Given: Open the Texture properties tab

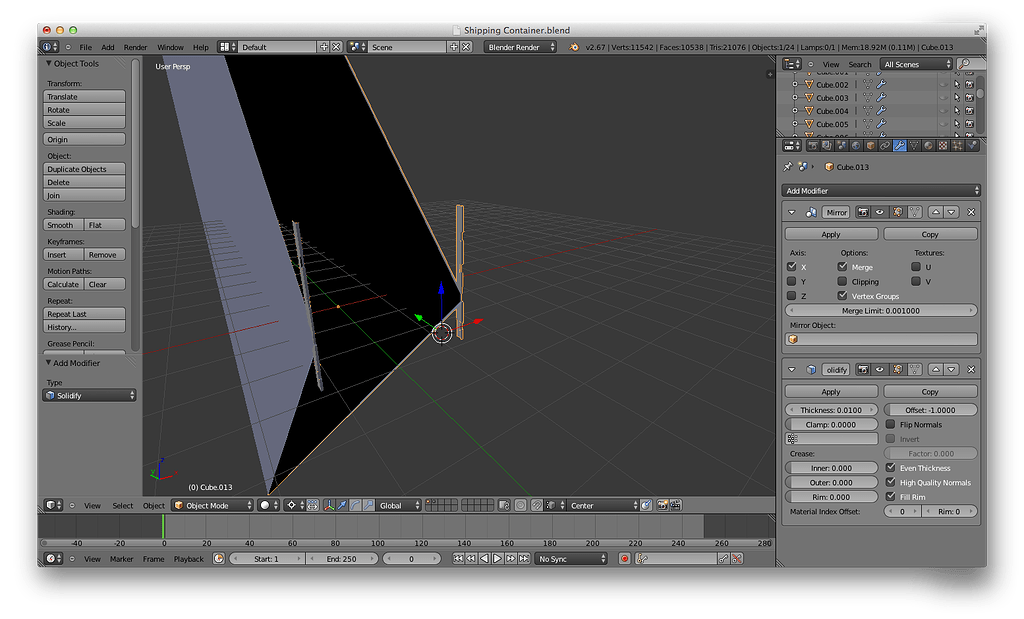Looking at the screenshot, I should point(943,146).
